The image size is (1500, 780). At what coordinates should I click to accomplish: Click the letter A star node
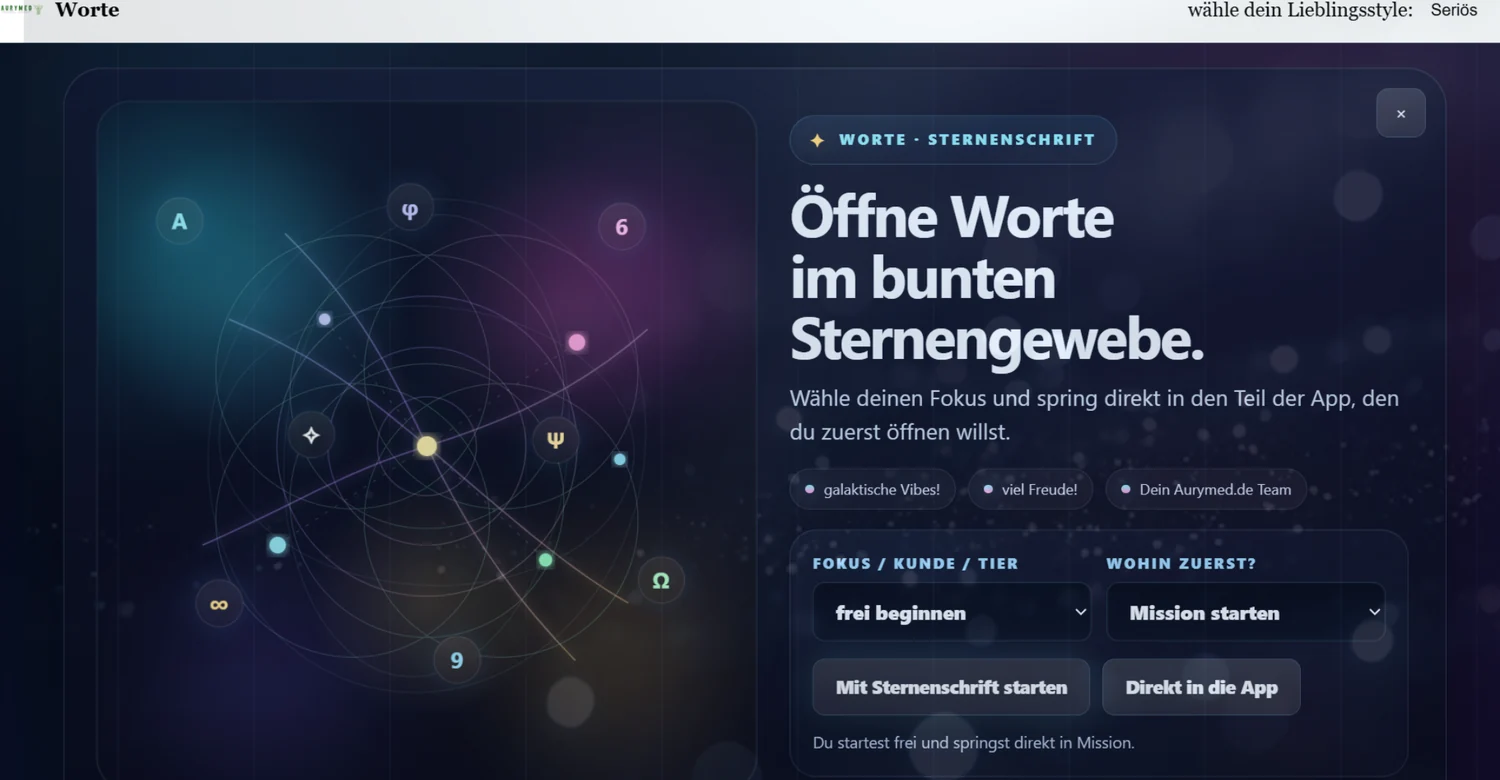tap(180, 221)
